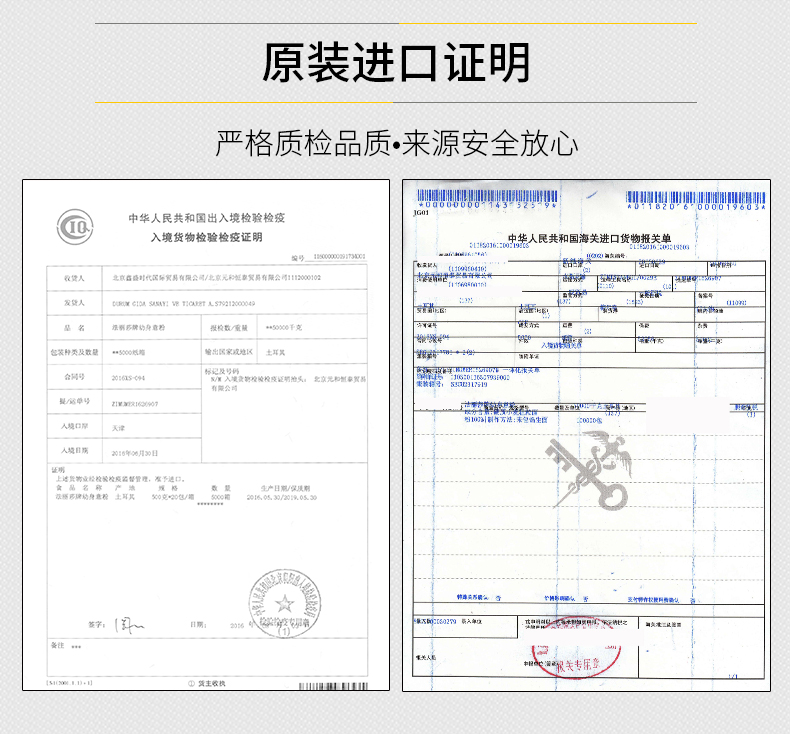Click the value **50000千克
Screen dimensions: 790x734
(284, 327)
